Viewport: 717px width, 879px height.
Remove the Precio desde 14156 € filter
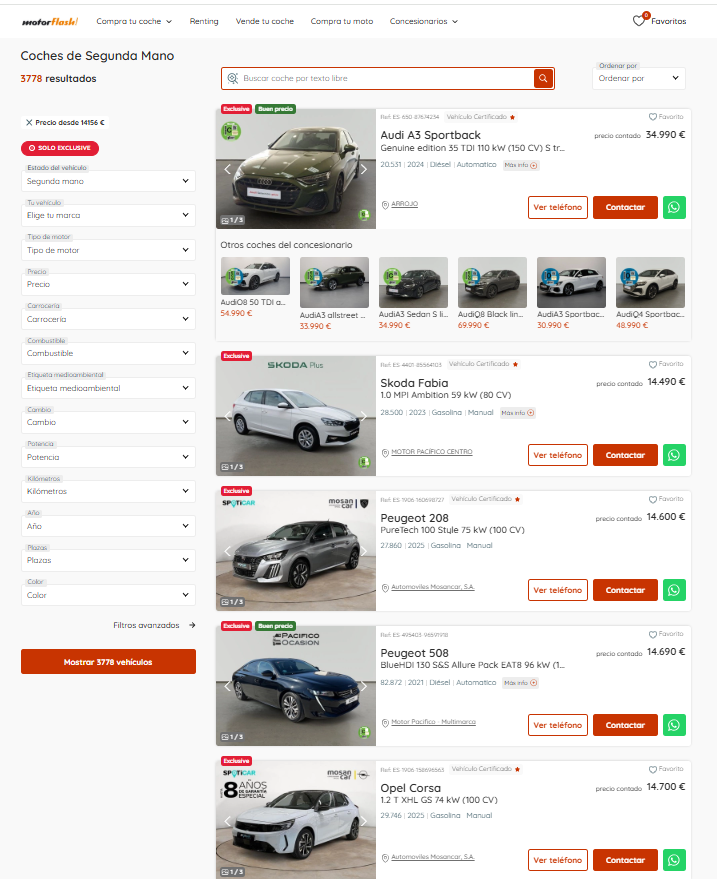coord(29,122)
